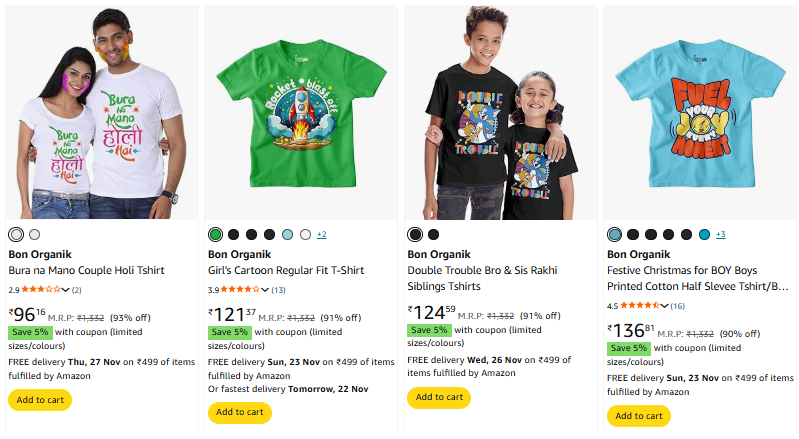This screenshot has width=799, height=439.
Task: Add Bura na Mano Couple Holi Tshirt to cart
Action: click(x=40, y=399)
